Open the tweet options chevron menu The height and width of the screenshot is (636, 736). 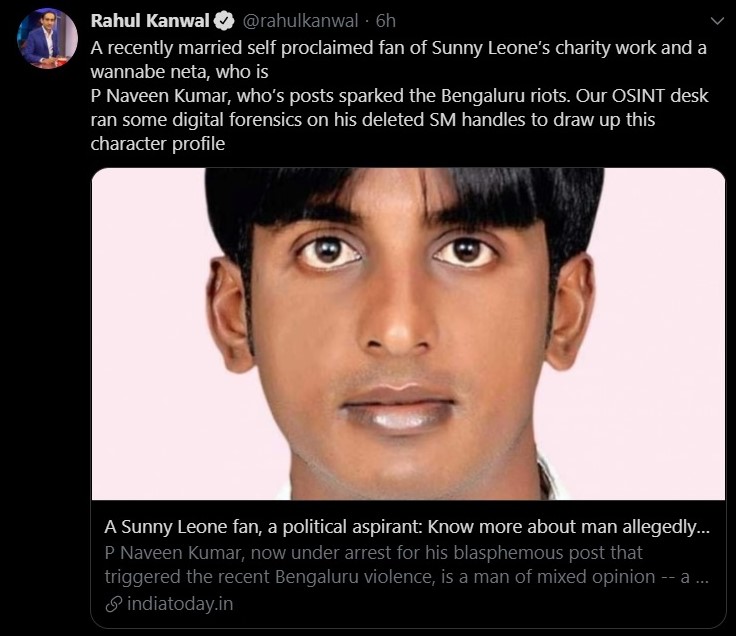coord(717,21)
